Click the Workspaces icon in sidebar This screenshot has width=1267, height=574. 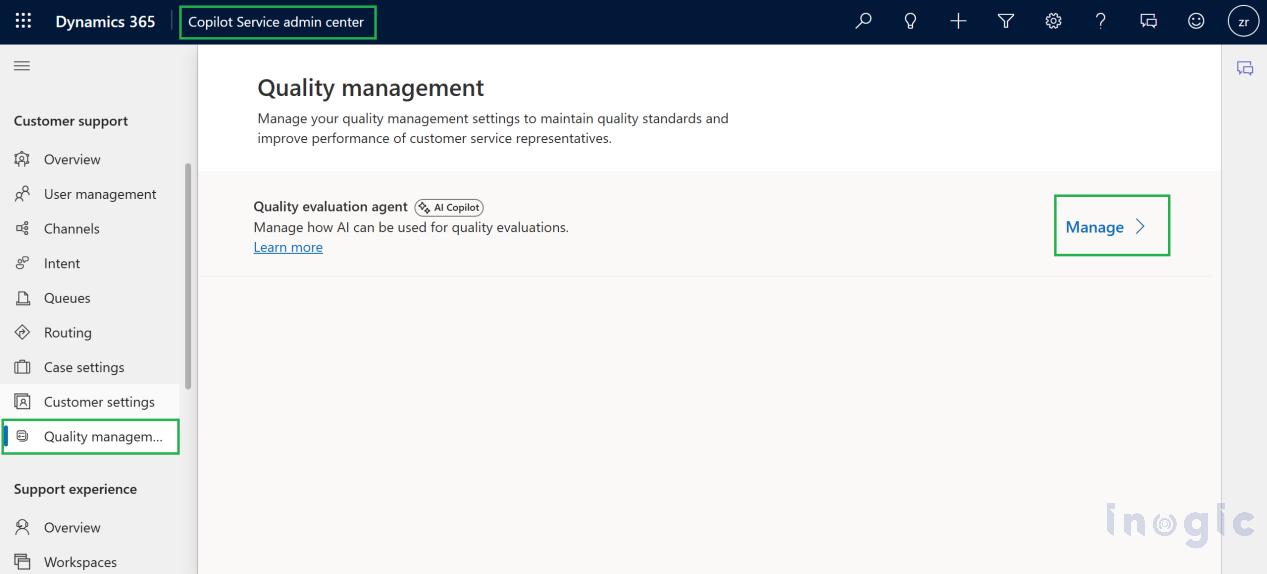click(22, 562)
